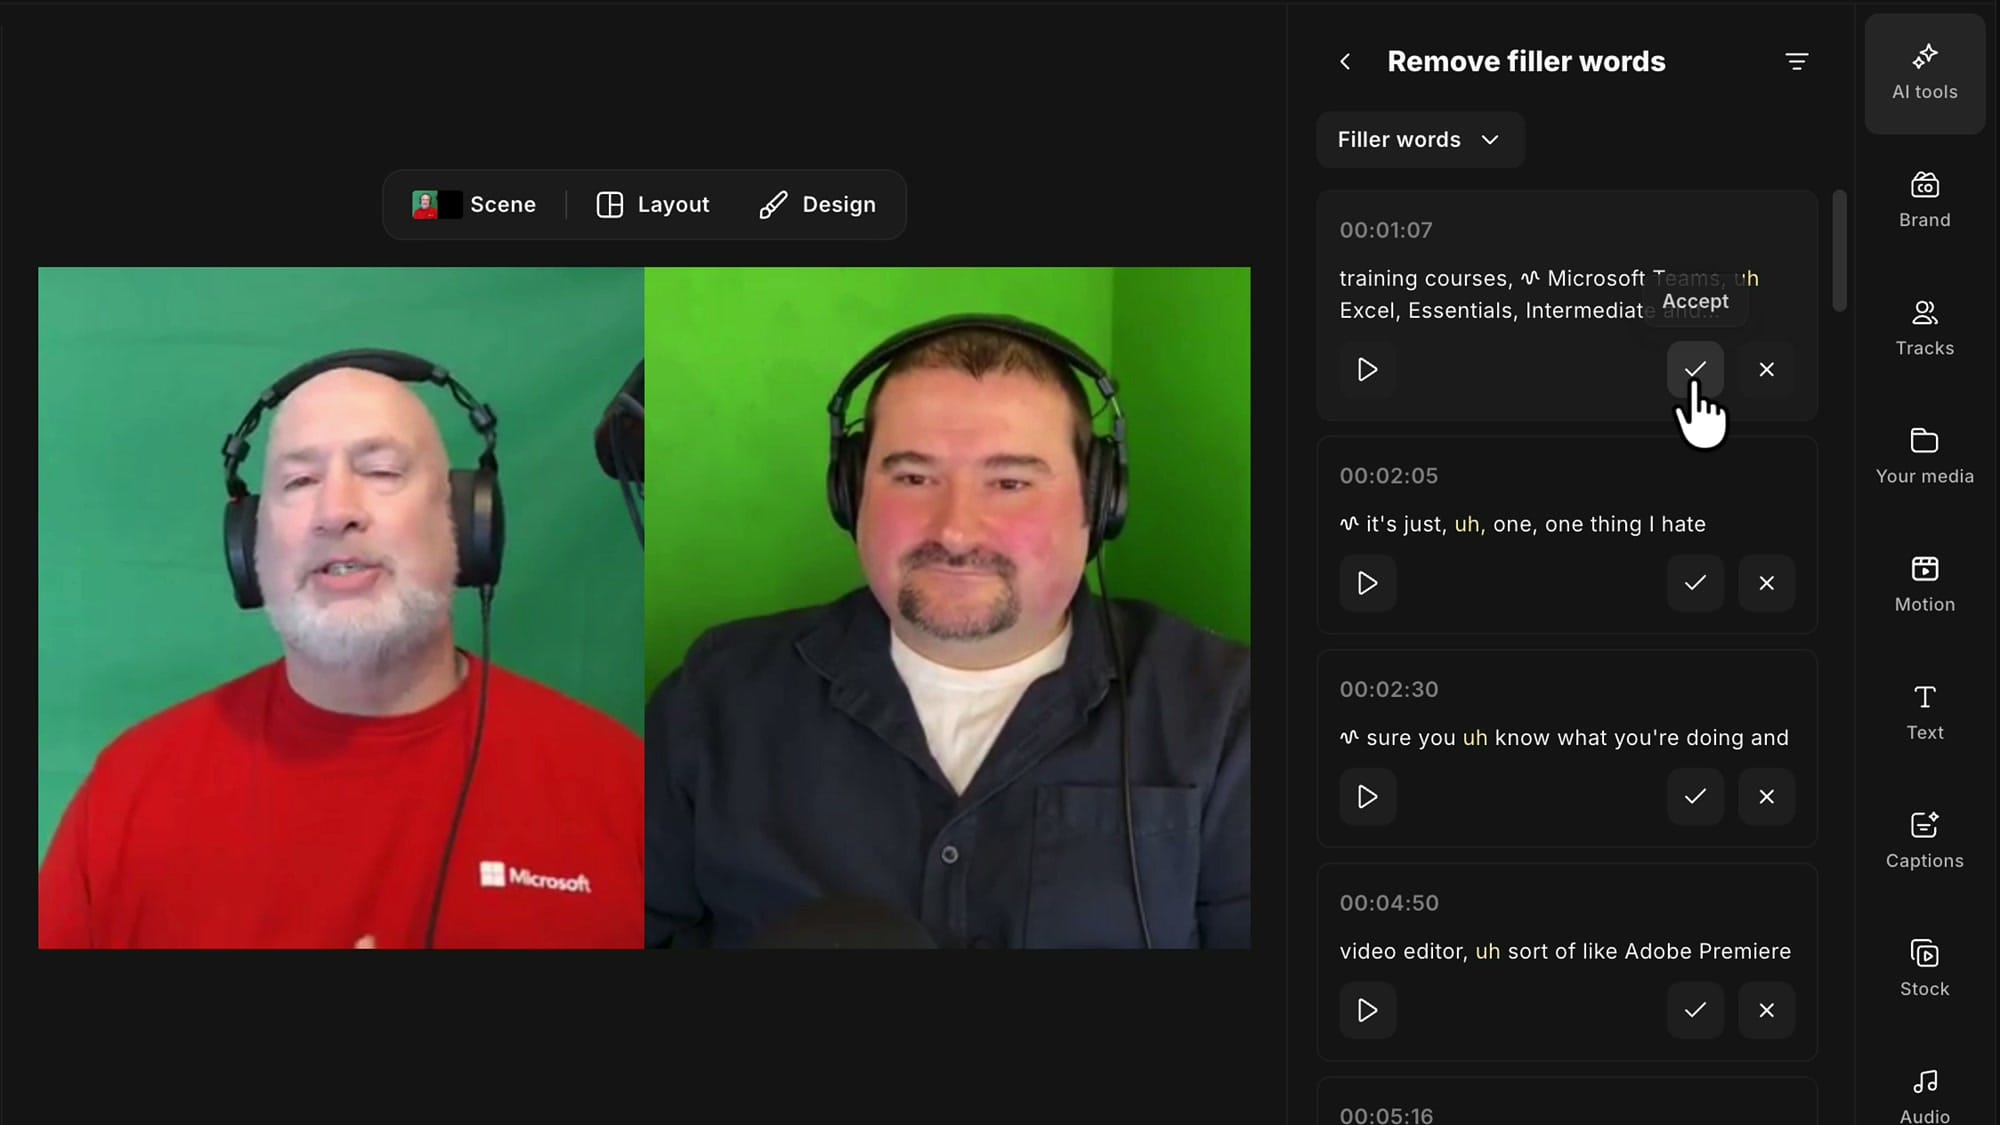This screenshot has width=2000, height=1125.
Task: Click the 00:04:50 timestamp
Action: (1389, 903)
